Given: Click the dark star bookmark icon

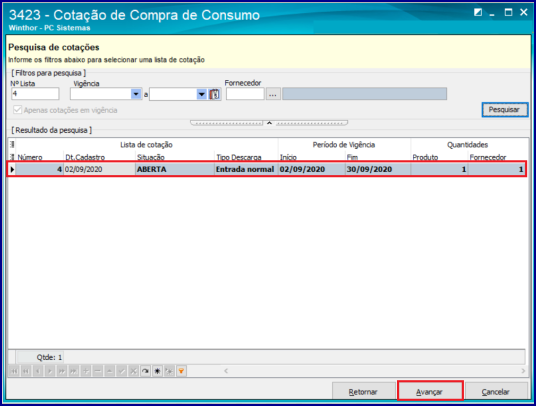Looking at the screenshot, I should click(158, 371).
